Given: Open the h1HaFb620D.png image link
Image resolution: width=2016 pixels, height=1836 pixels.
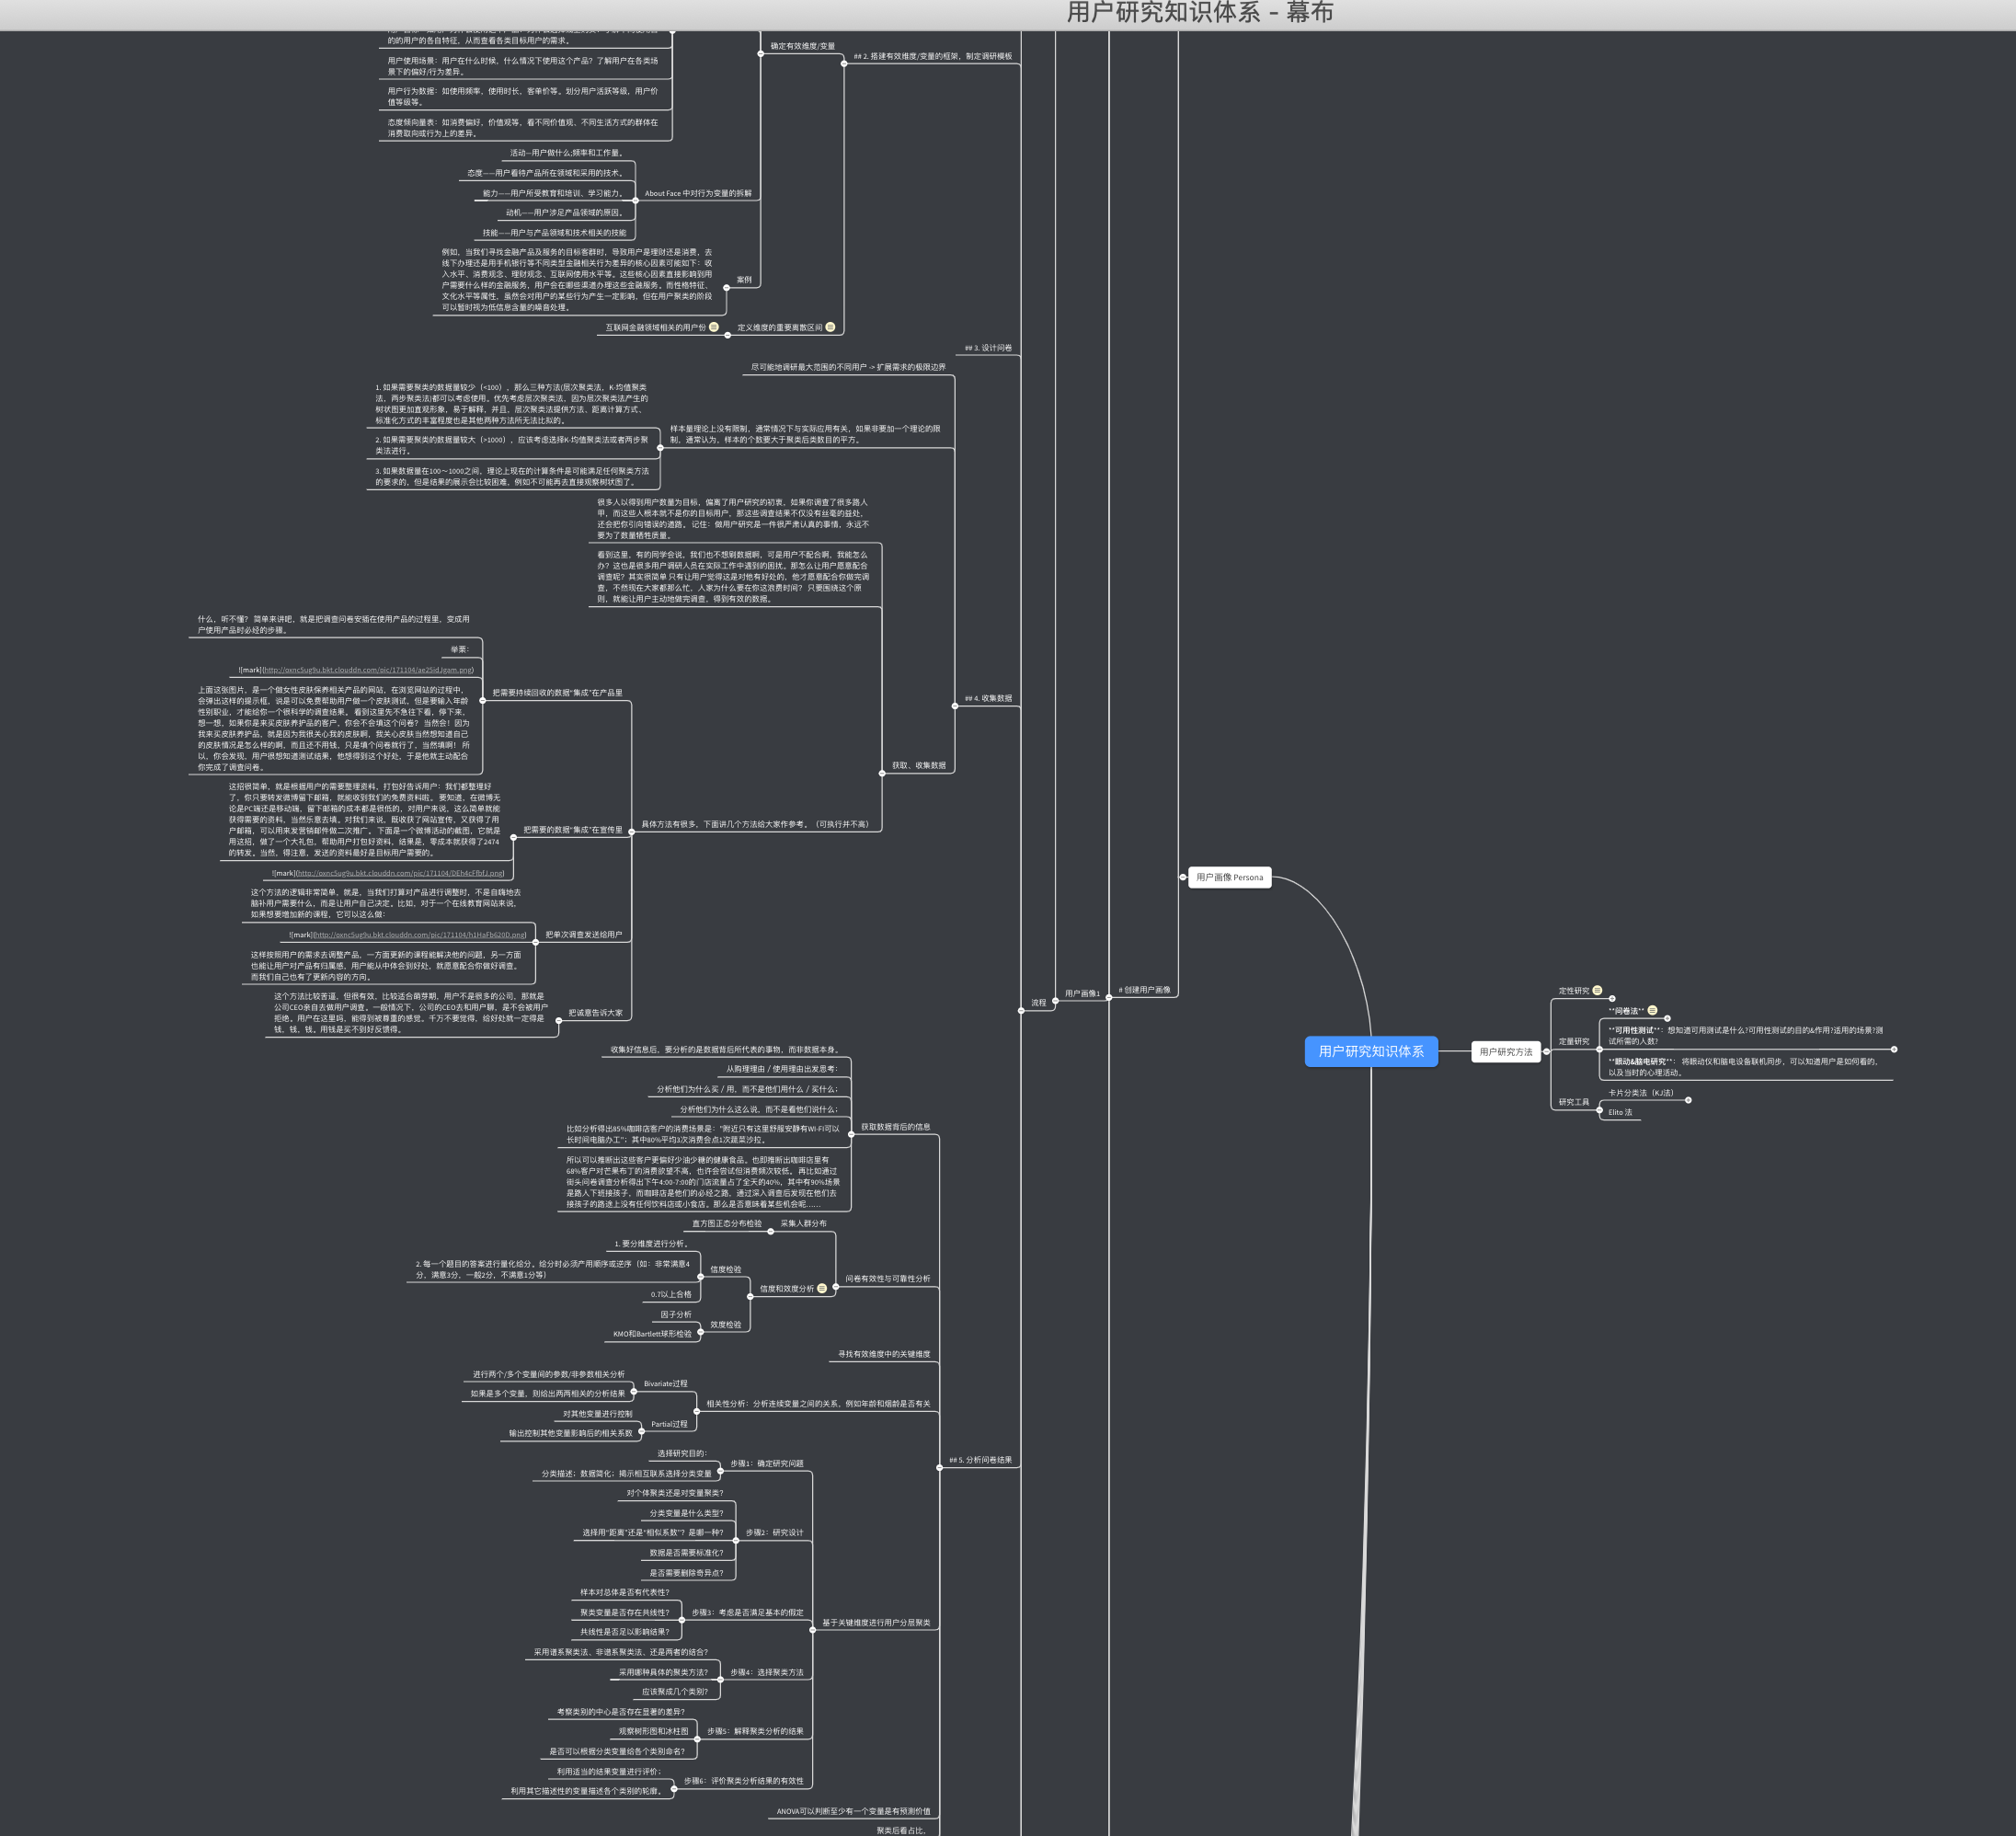Looking at the screenshot, I should tap(420, 935).
